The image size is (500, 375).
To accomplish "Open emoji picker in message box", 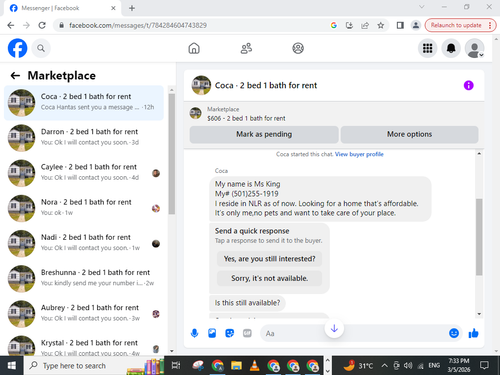I will [454, 333].
